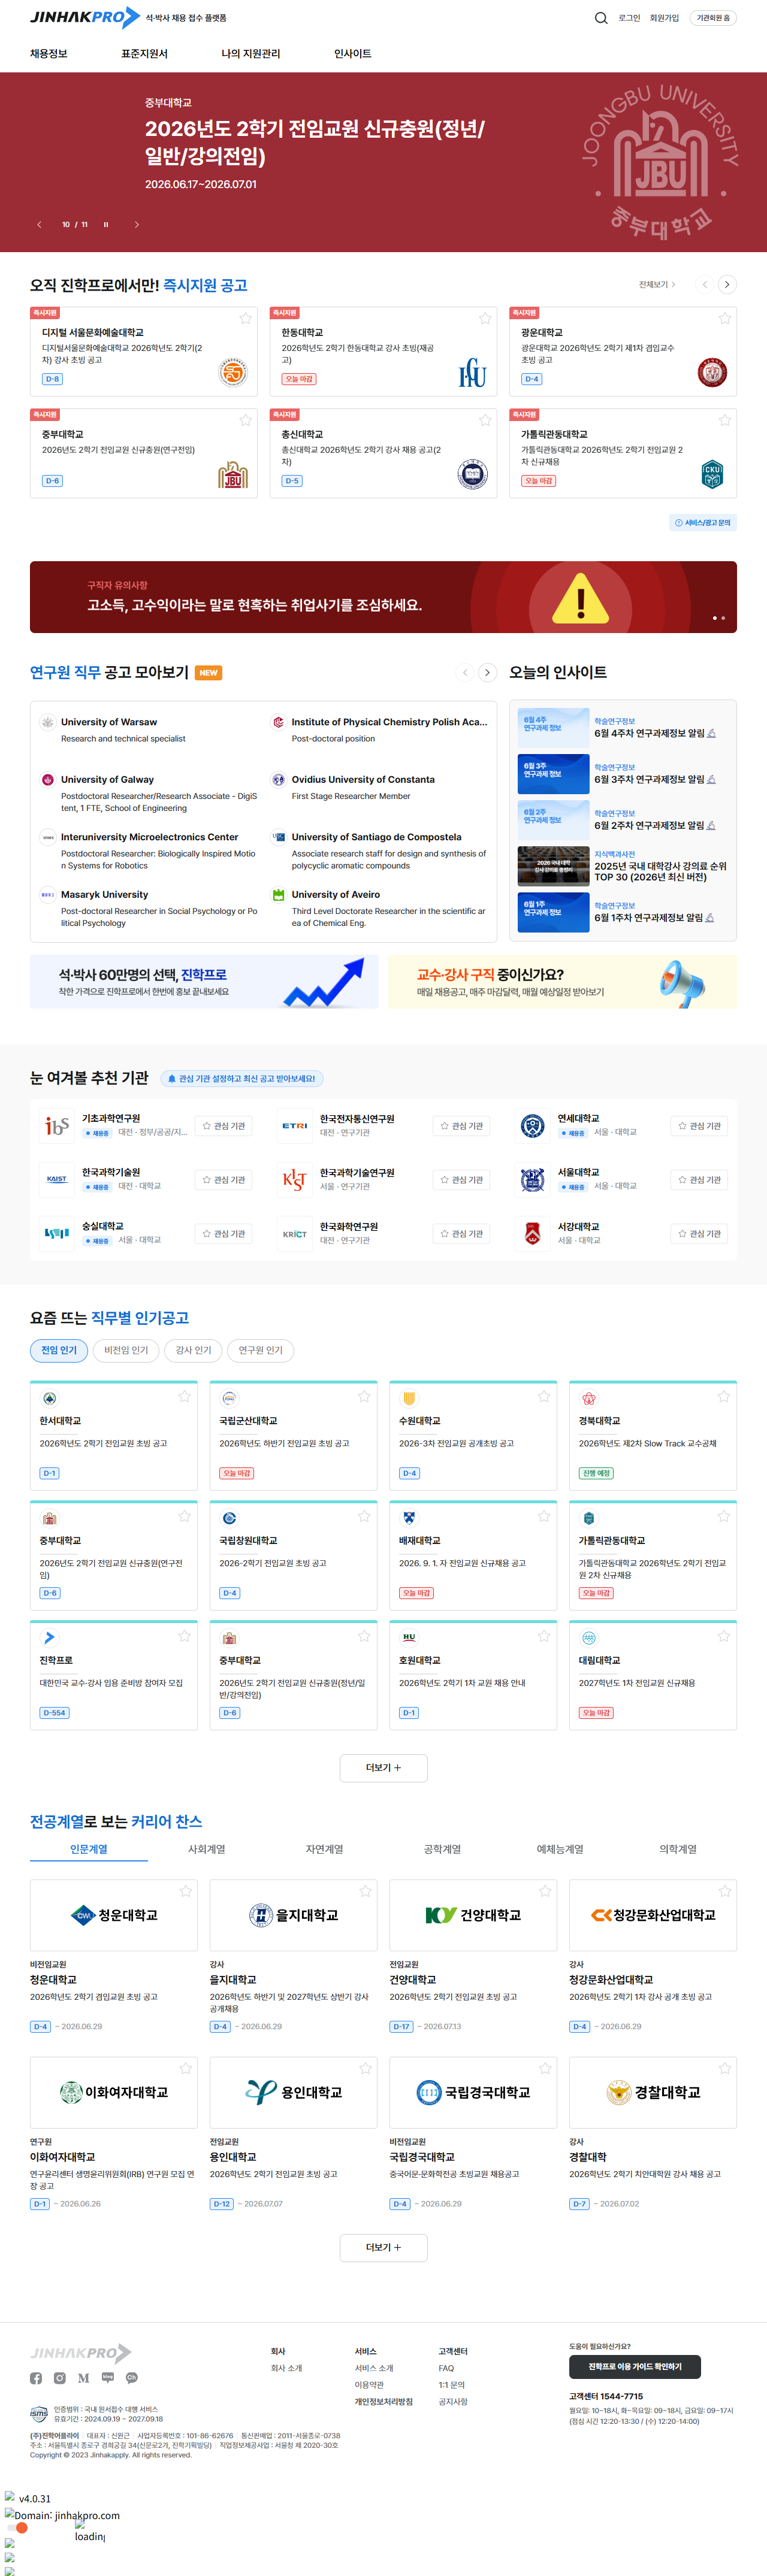The width and height of the screenshot is (767, 2576).
Task: Show previous instant-apply postings with arrow
Action: 705,285
